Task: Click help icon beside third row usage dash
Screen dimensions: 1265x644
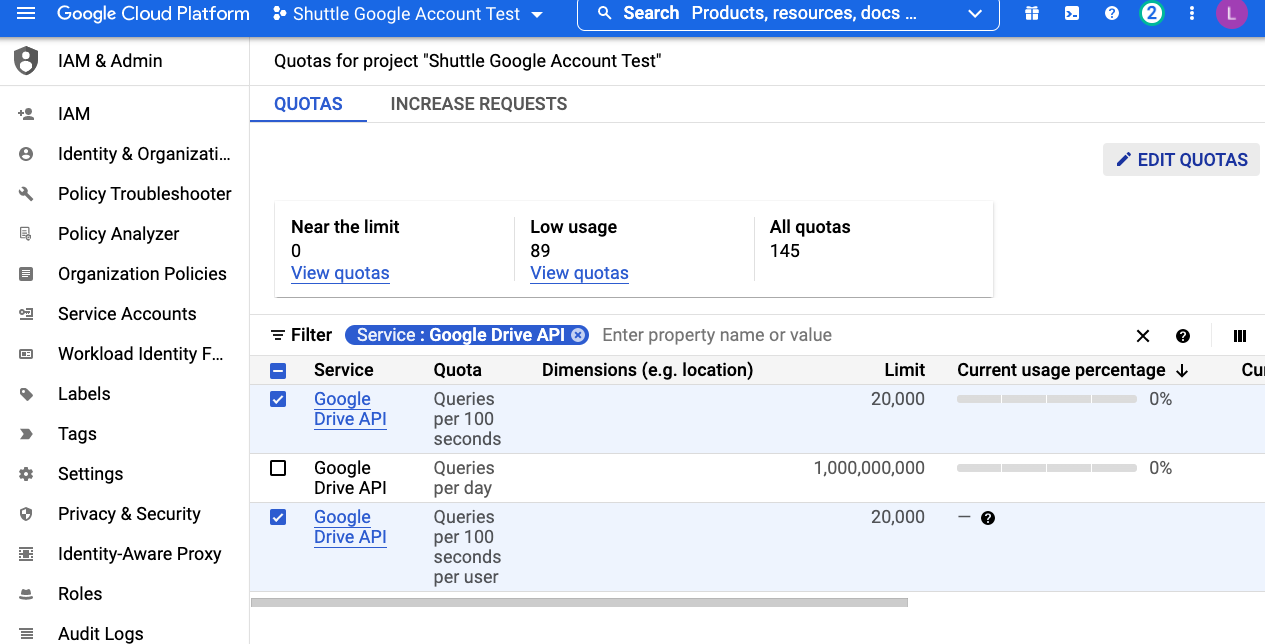Action: 988,518
